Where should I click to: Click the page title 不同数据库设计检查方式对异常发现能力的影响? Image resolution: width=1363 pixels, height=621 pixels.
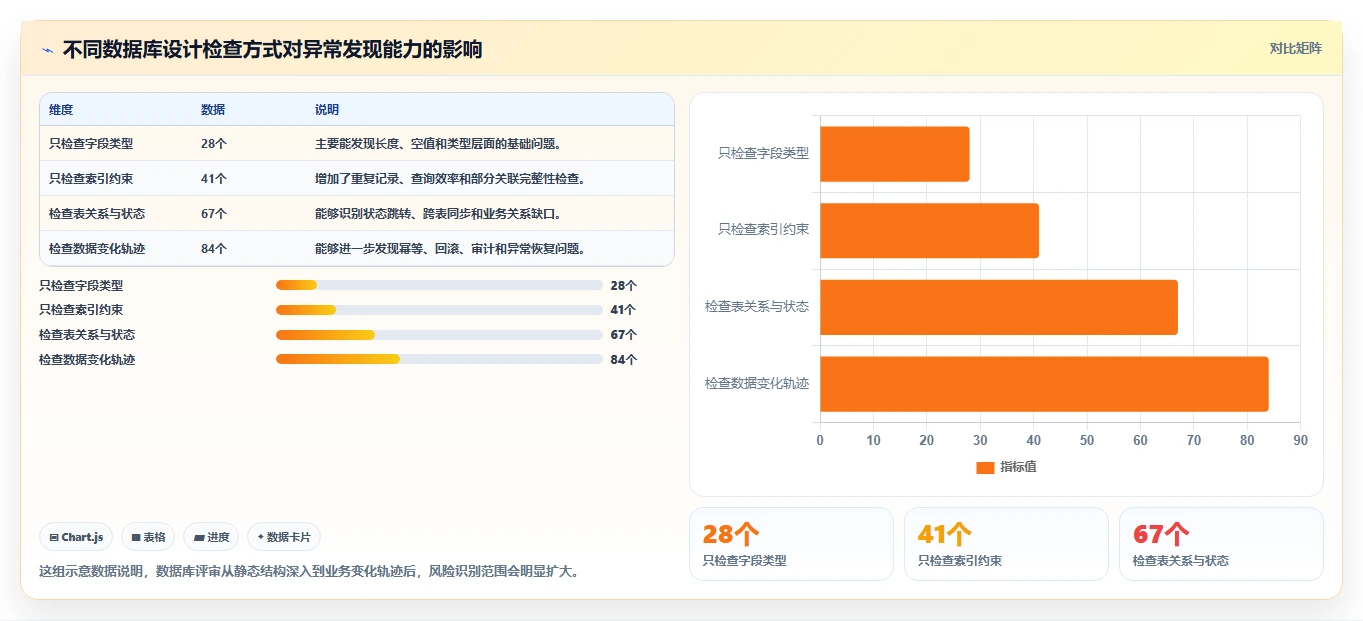272,50
